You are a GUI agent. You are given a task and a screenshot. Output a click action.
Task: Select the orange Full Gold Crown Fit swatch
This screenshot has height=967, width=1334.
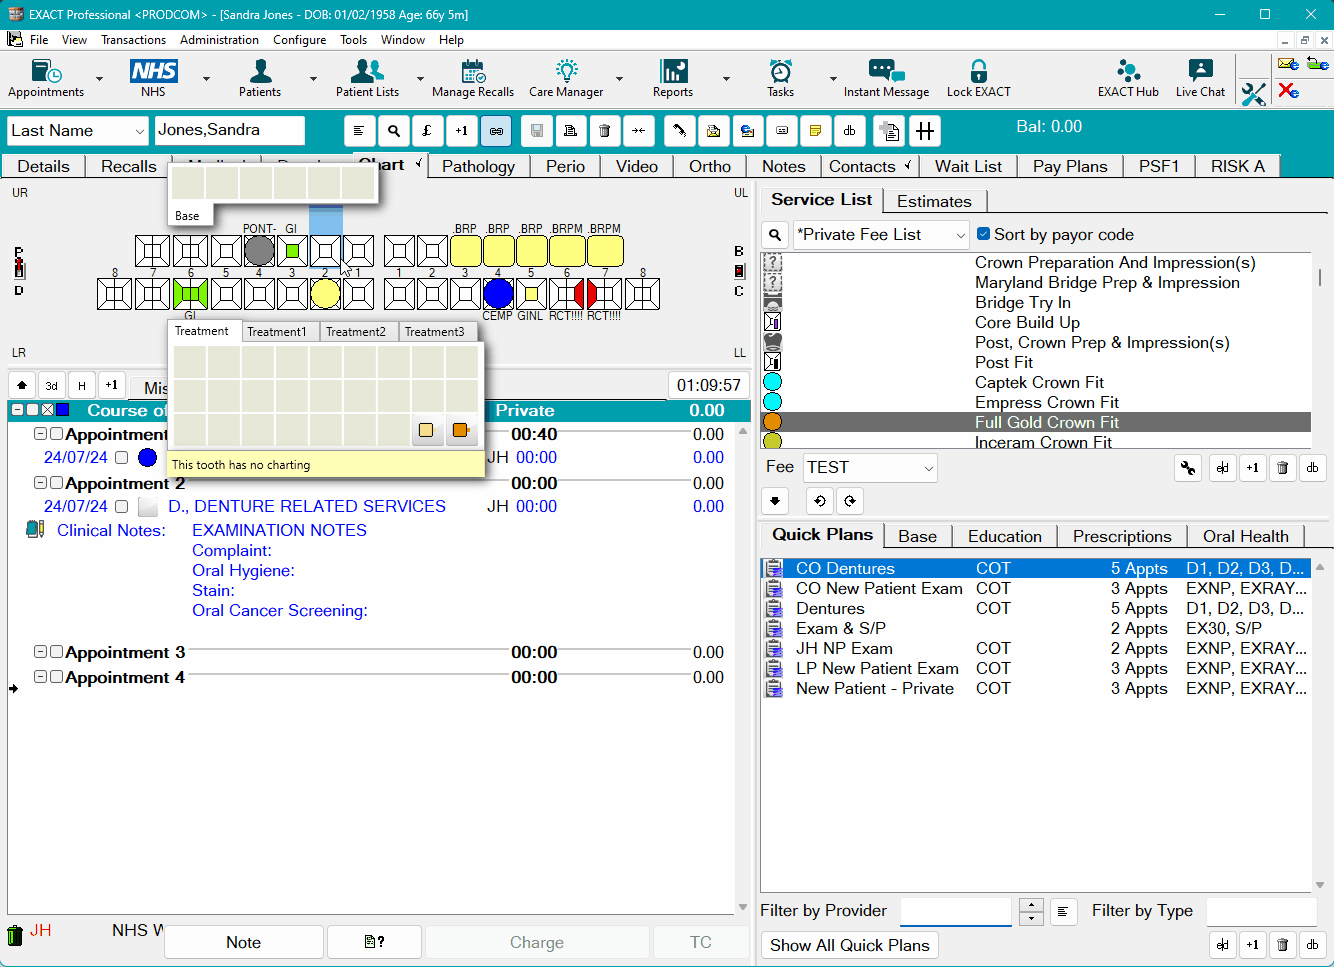tap(772, 422)
